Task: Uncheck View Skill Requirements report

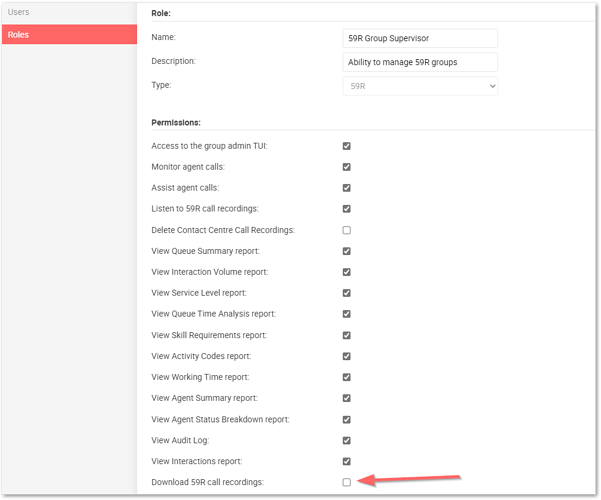Action: click(347, 335)
